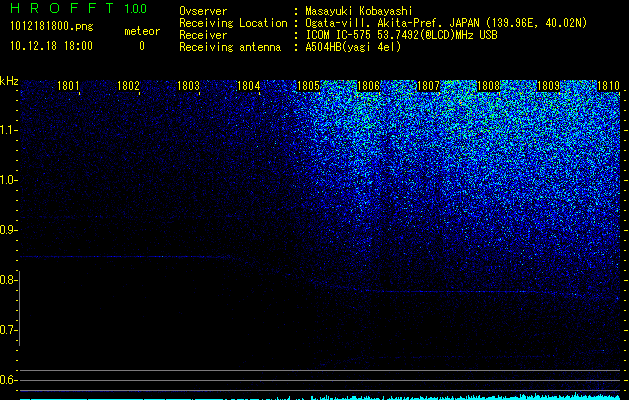Click the cyan signal level graph at bottom

pos(450,396)
